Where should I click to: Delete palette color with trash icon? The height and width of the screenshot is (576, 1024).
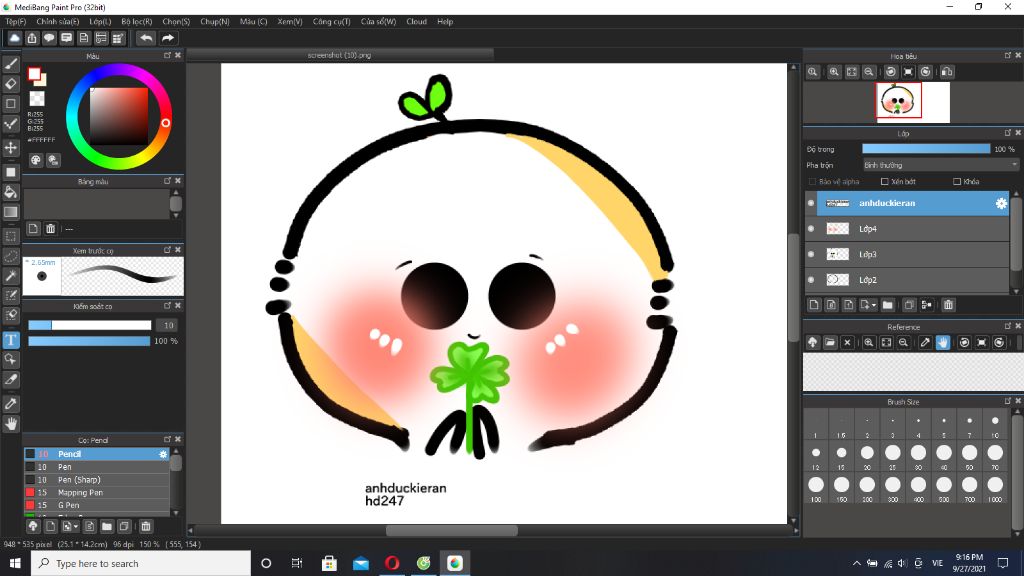tap(50, 229)
